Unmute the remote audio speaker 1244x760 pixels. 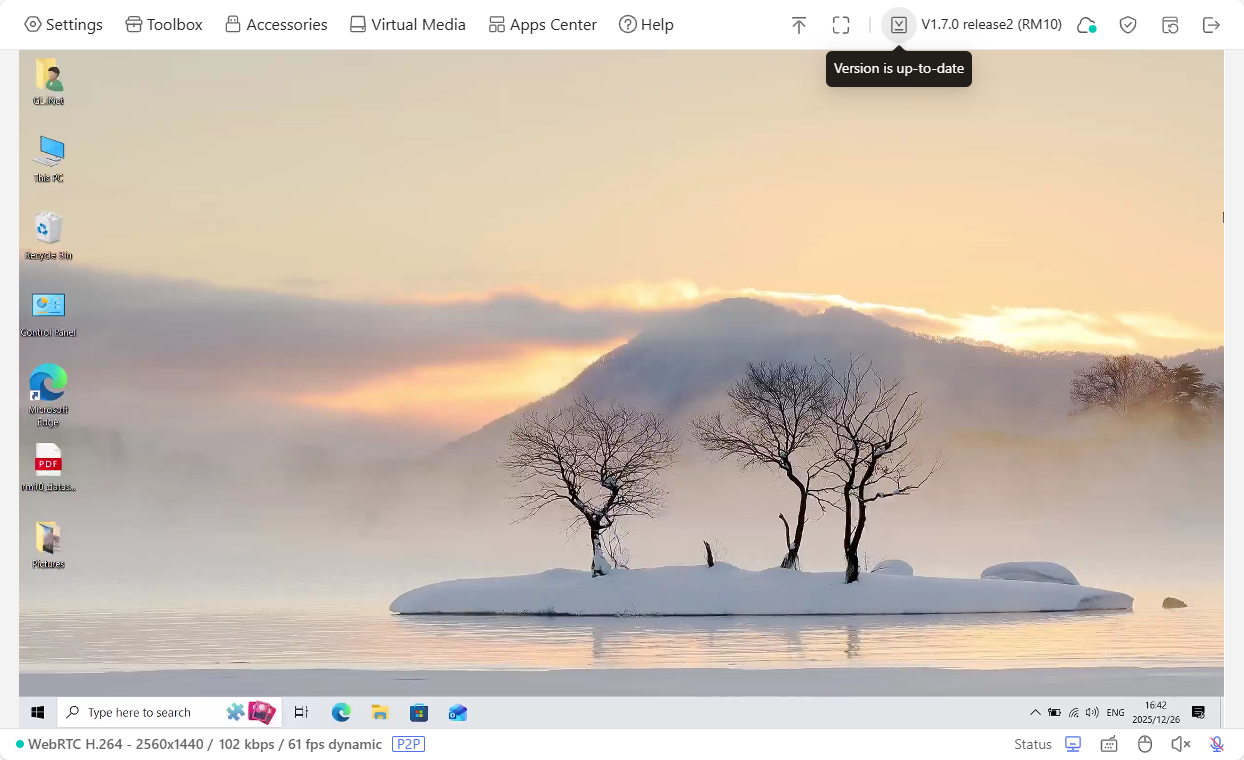pos(1181,744)
